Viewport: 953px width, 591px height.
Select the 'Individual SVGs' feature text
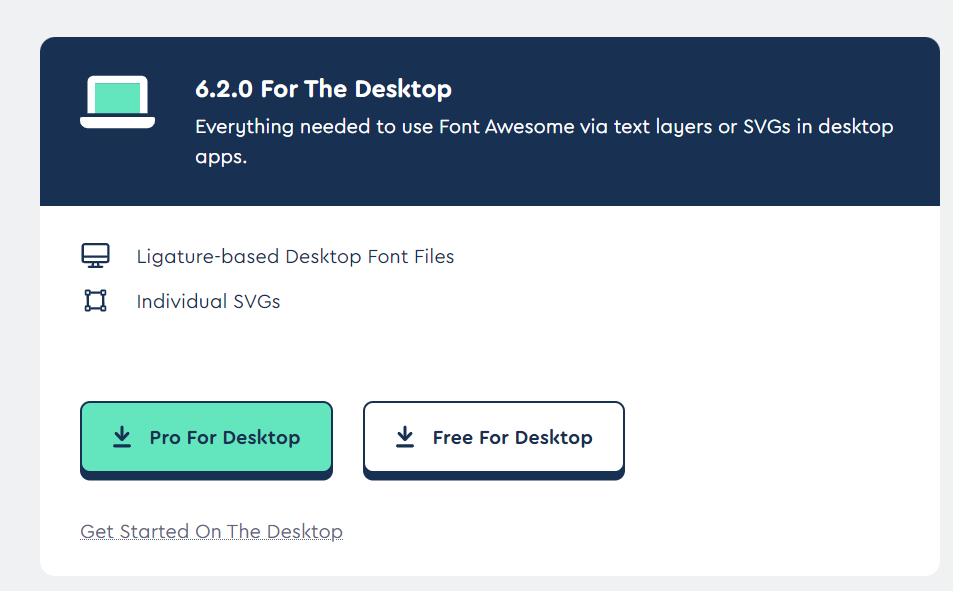pos(208,302)
